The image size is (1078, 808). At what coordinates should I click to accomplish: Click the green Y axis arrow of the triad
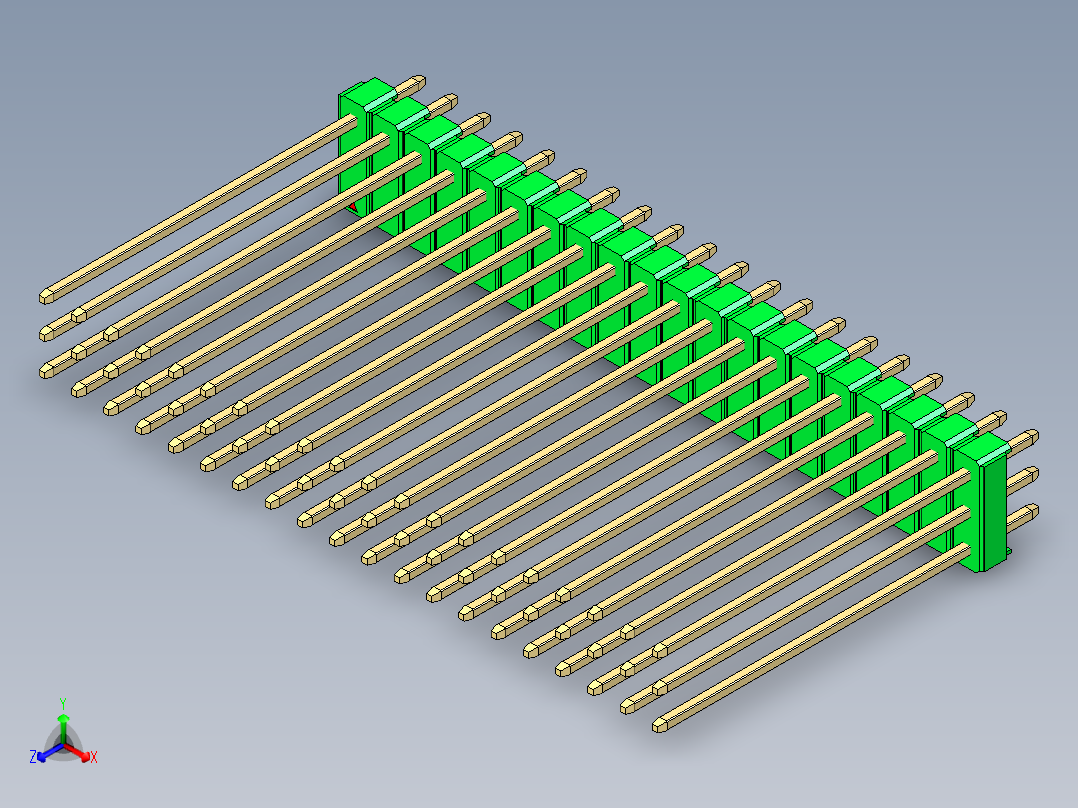(x=63, y=727)
